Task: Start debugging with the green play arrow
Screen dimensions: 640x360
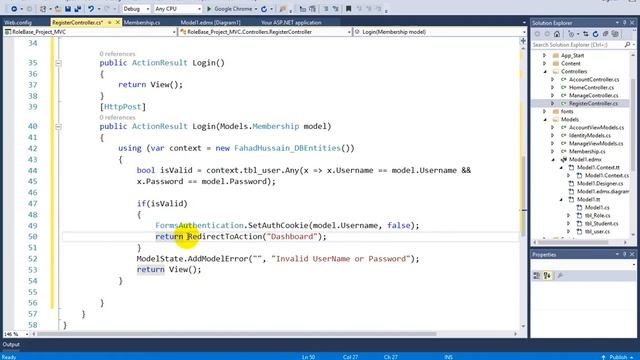Action: [x=209, y=9]
